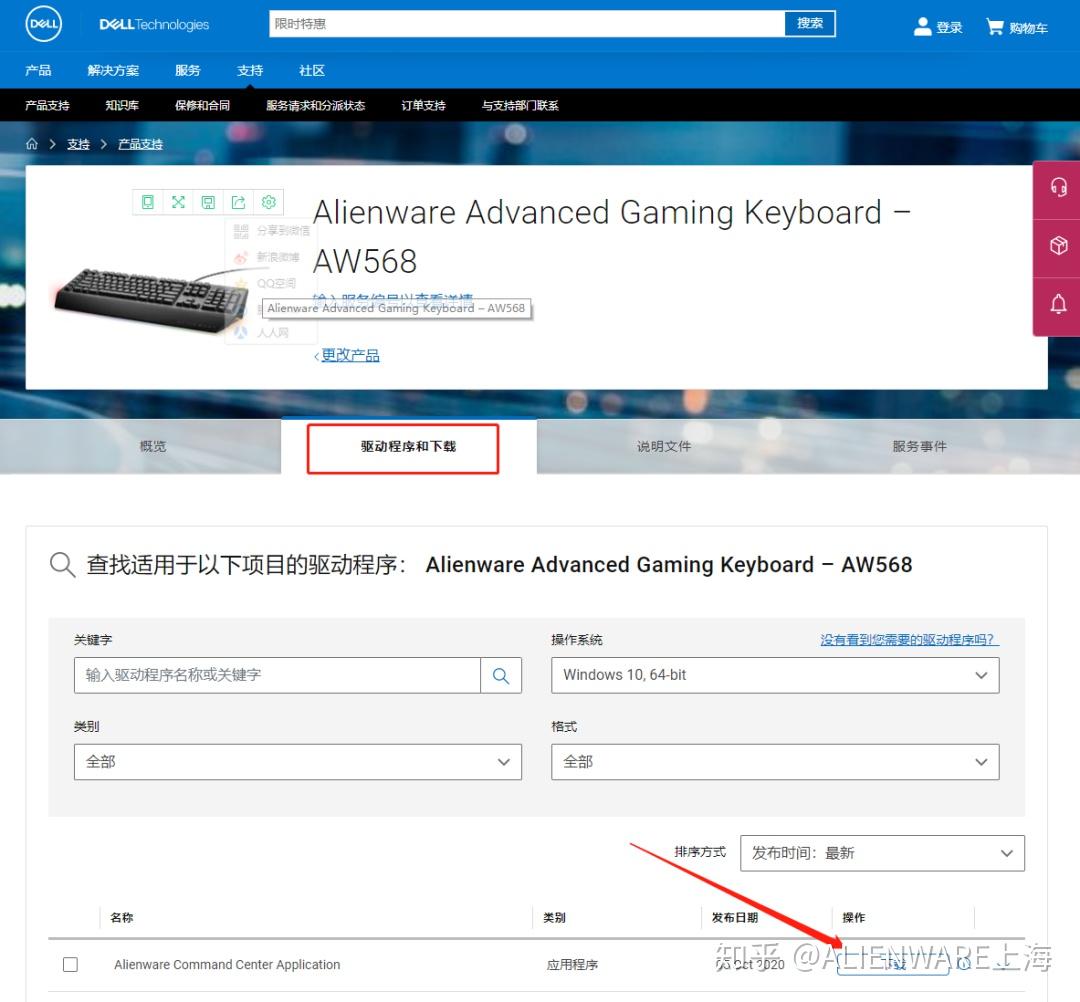Viewport: 1080px width, 1002px height.
Task: Check the Alienware Command Center Application checkbox
Action: 70,963
